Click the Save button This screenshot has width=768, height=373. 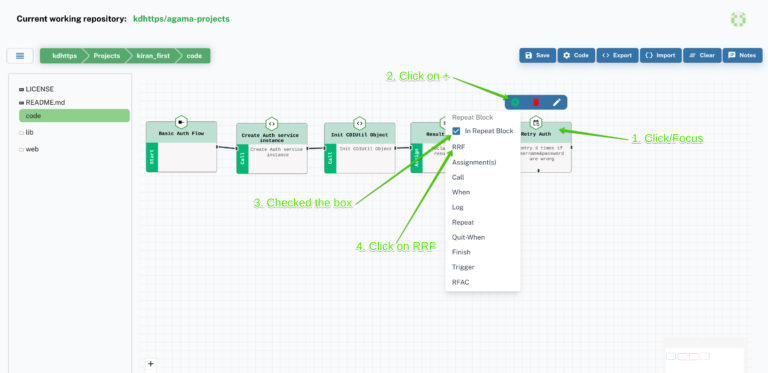pos(537,55)
